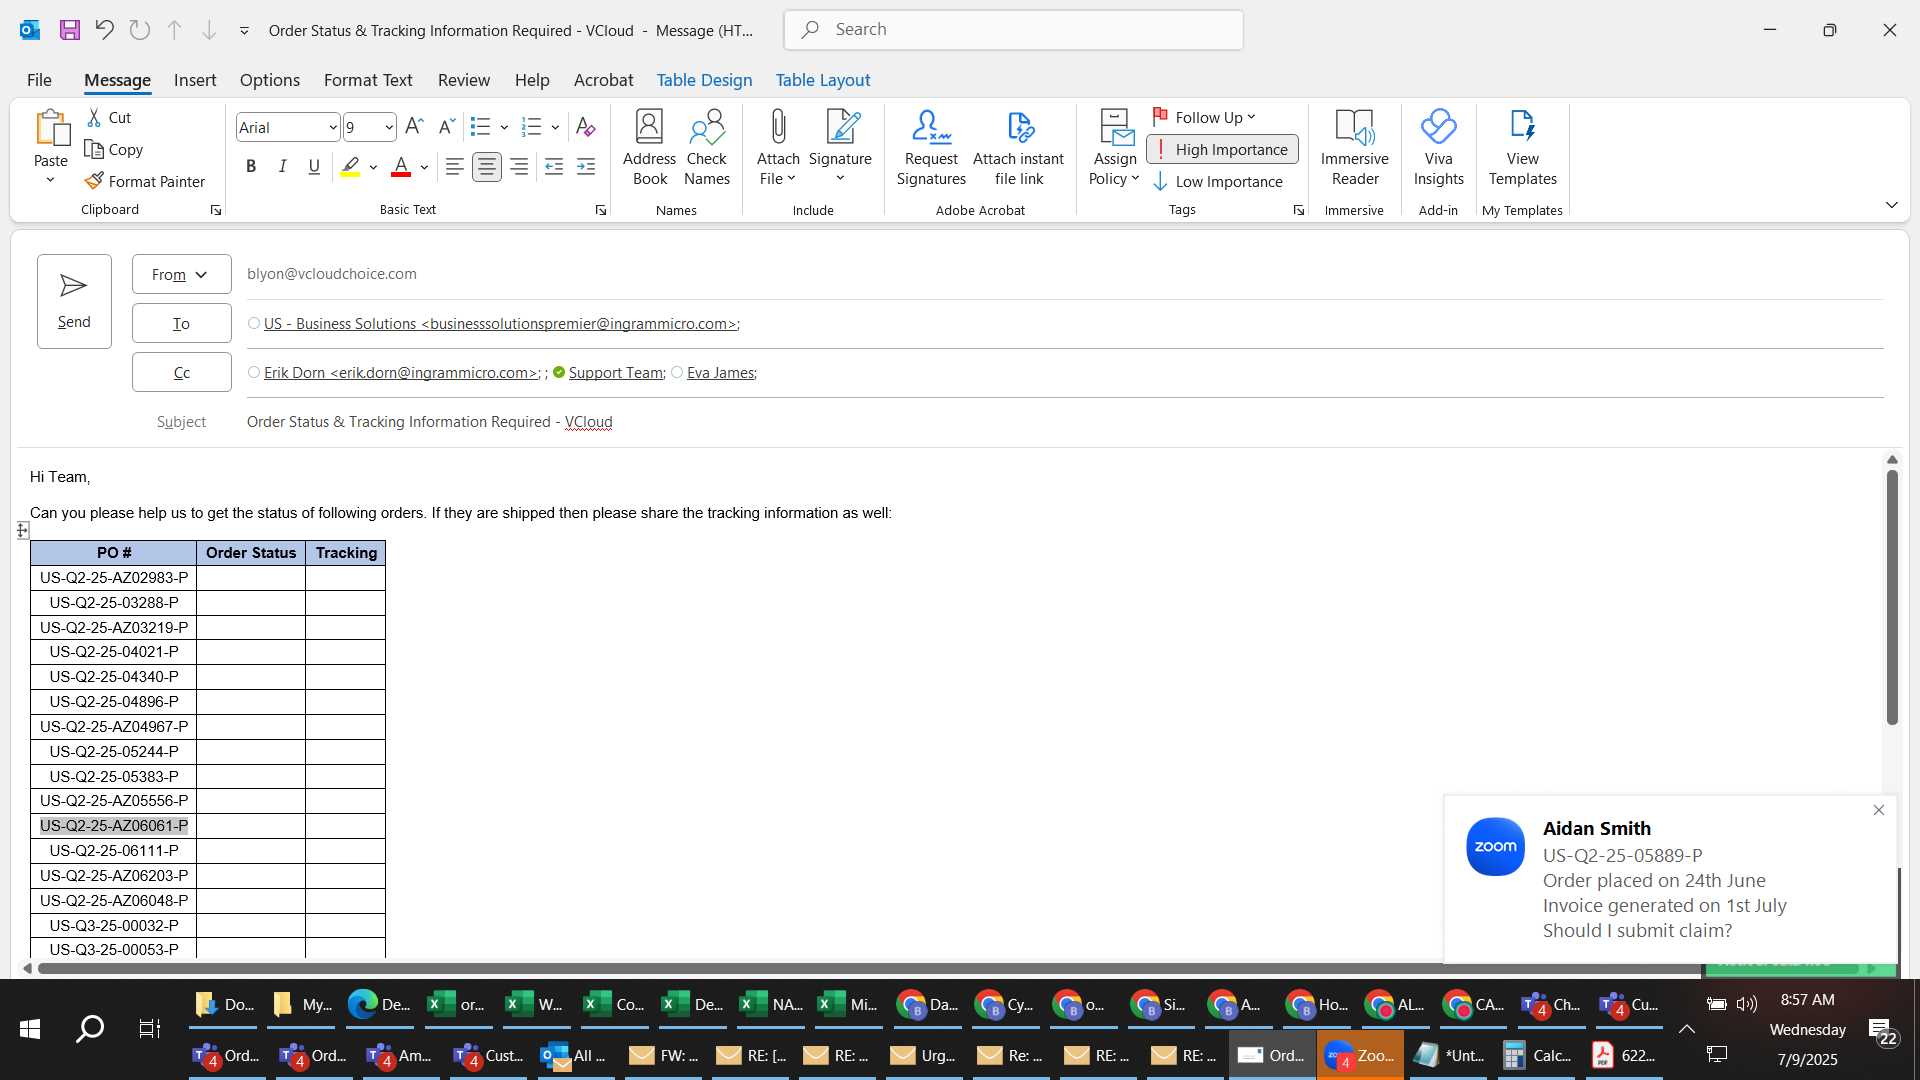Increase indent of paragraph
The width and height of the screenshot is (1920, 1080).
(x=586, y=167)
